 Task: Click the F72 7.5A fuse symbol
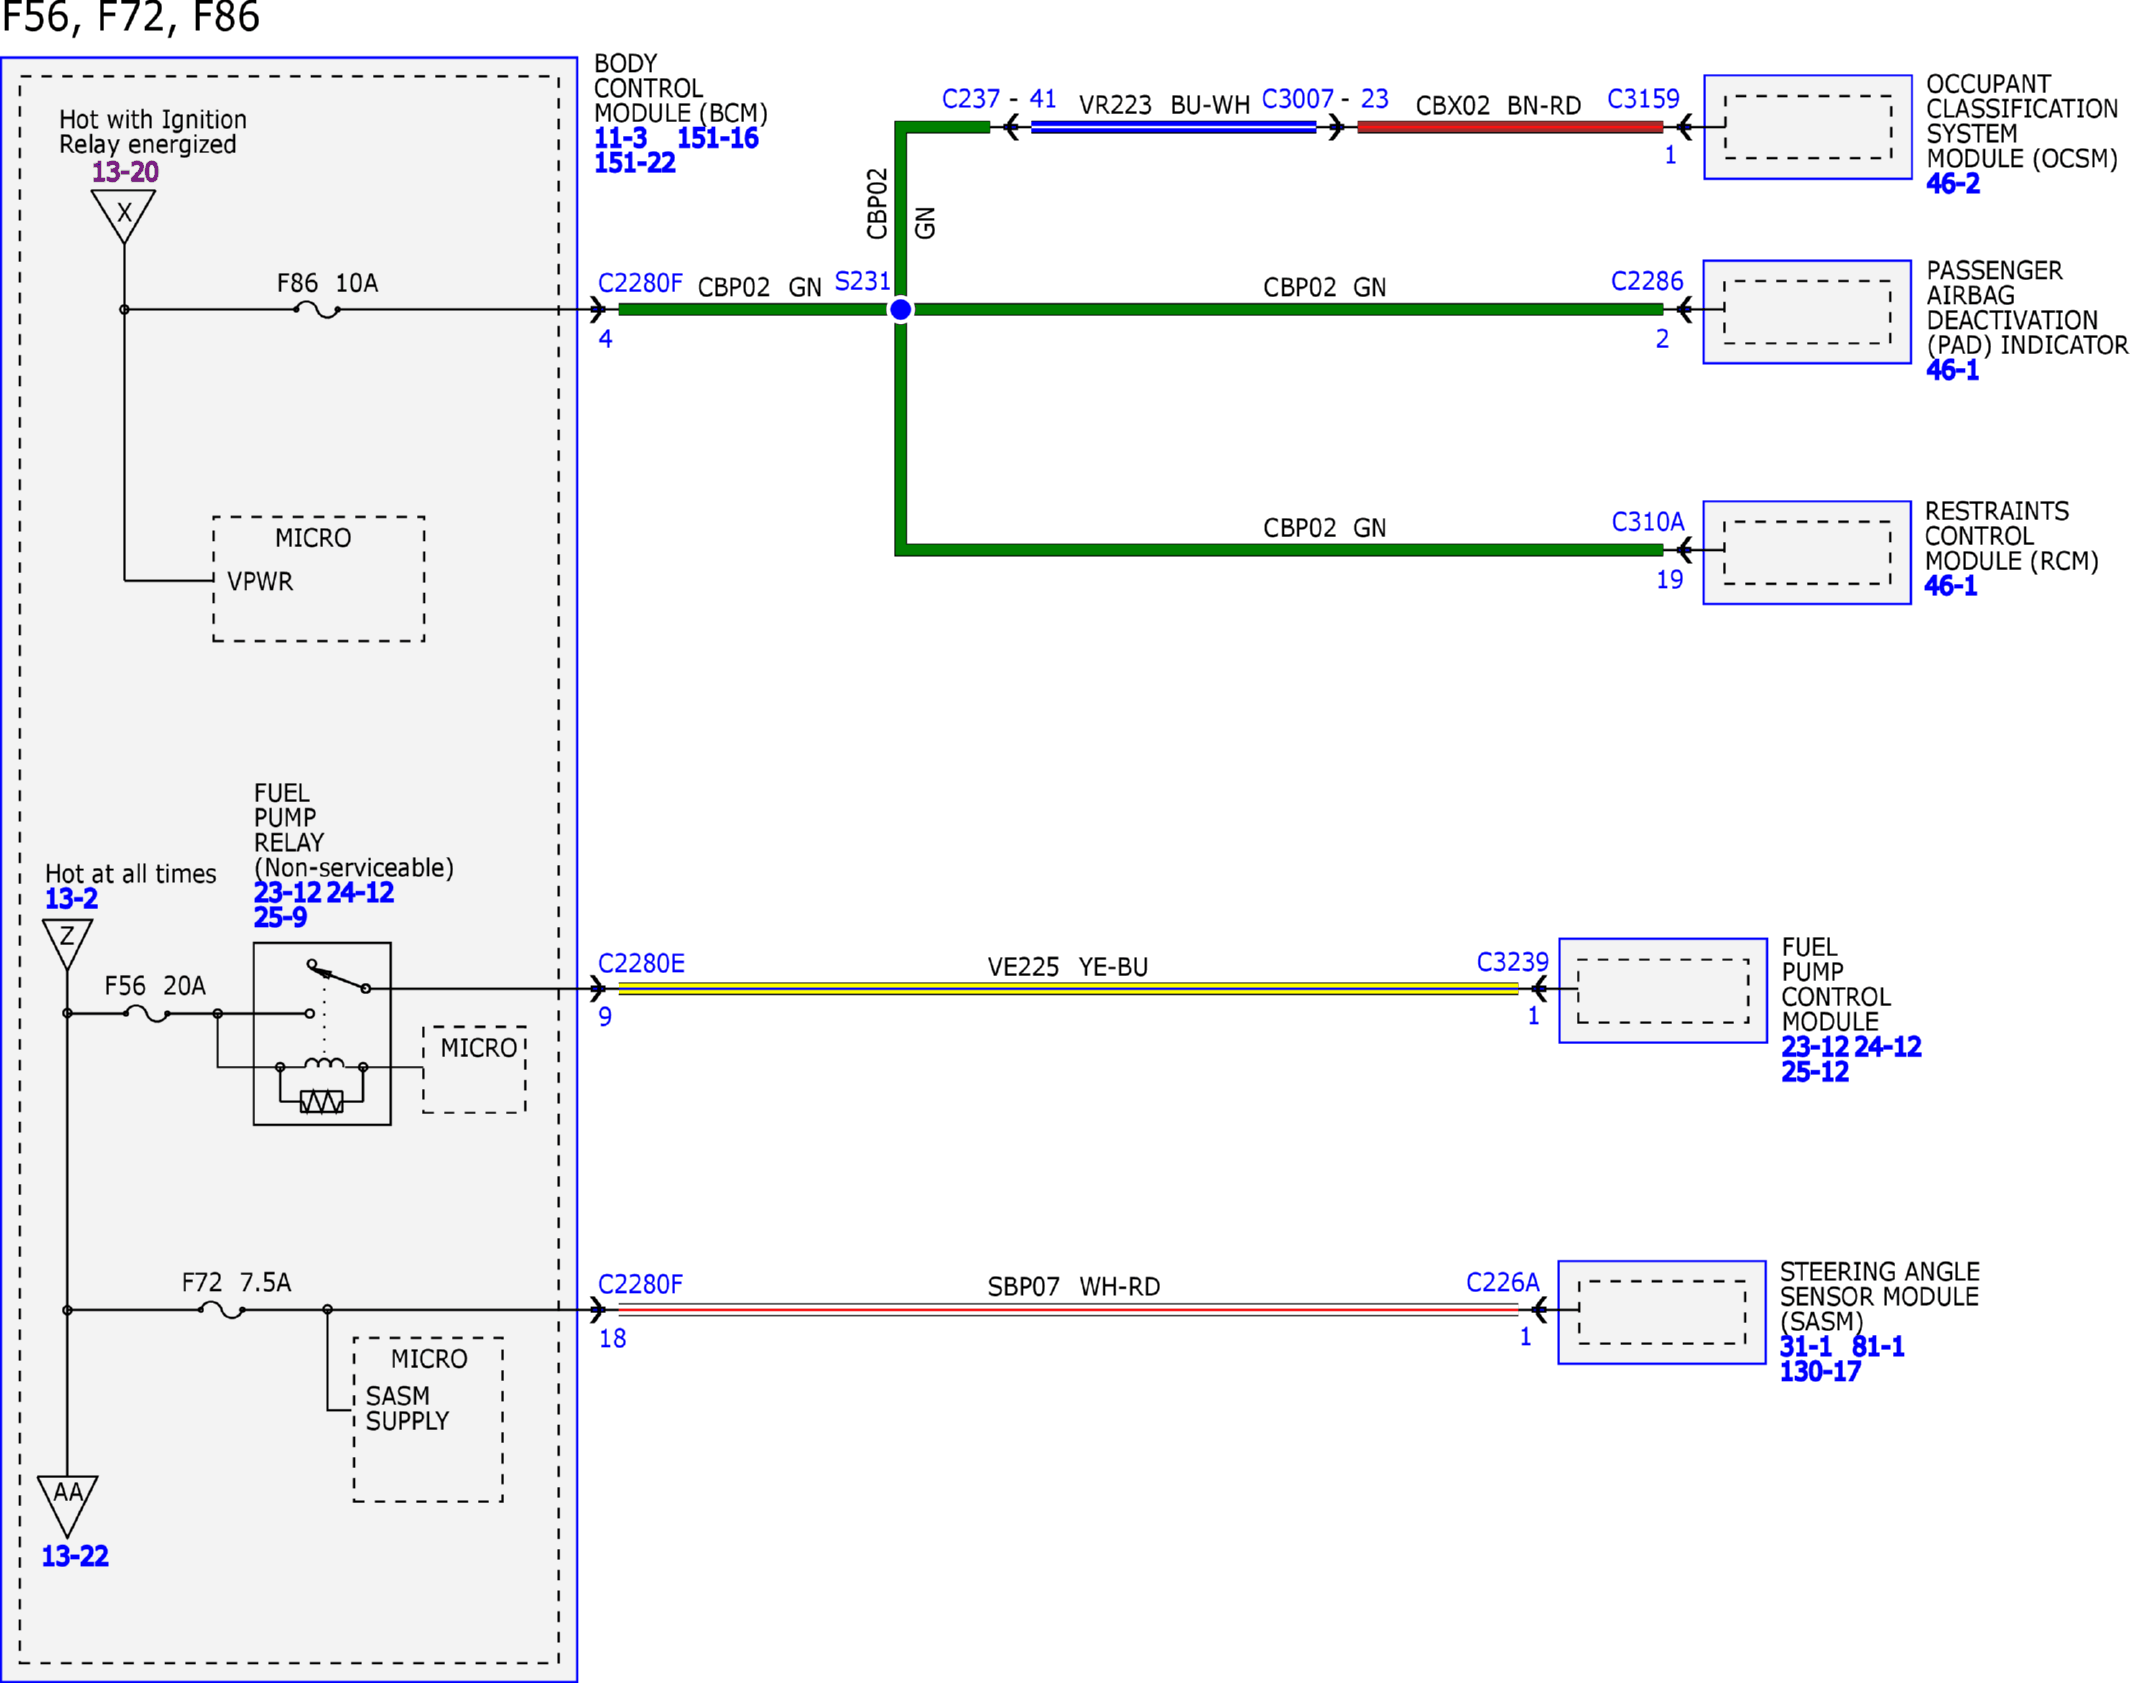pos(222,1309)
